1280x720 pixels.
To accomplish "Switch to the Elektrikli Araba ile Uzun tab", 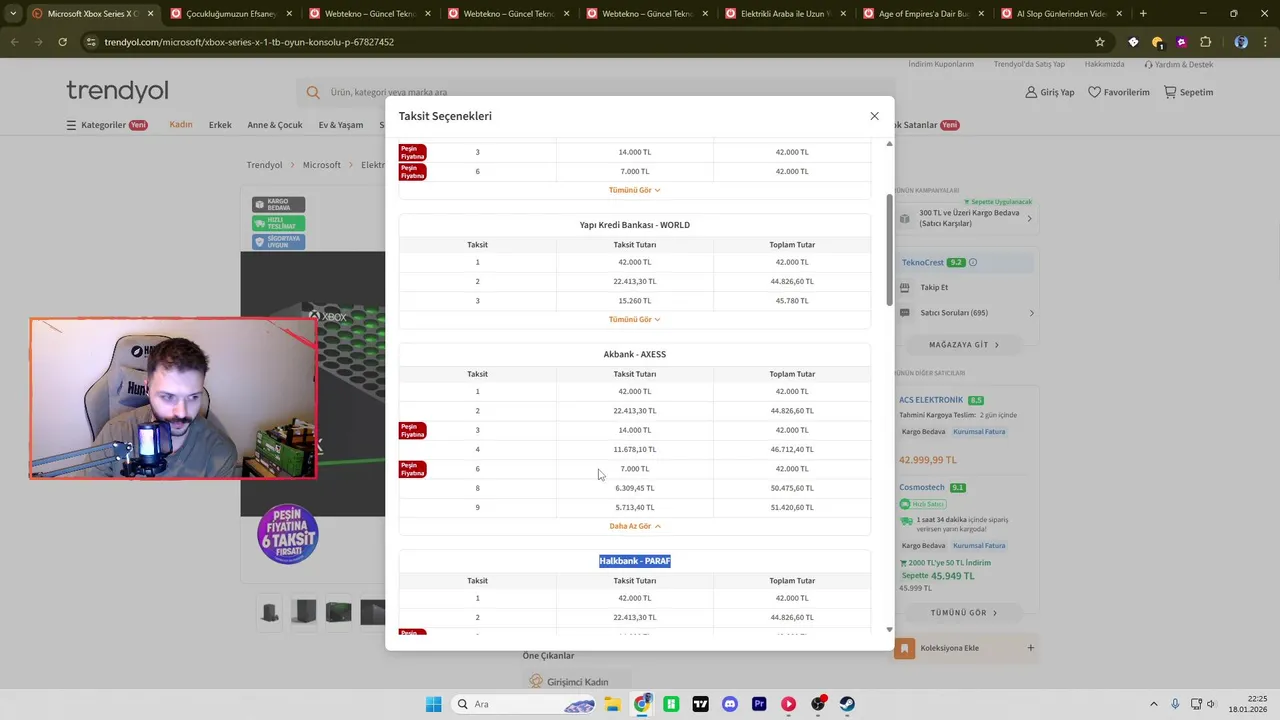I will tap(785, 14).
